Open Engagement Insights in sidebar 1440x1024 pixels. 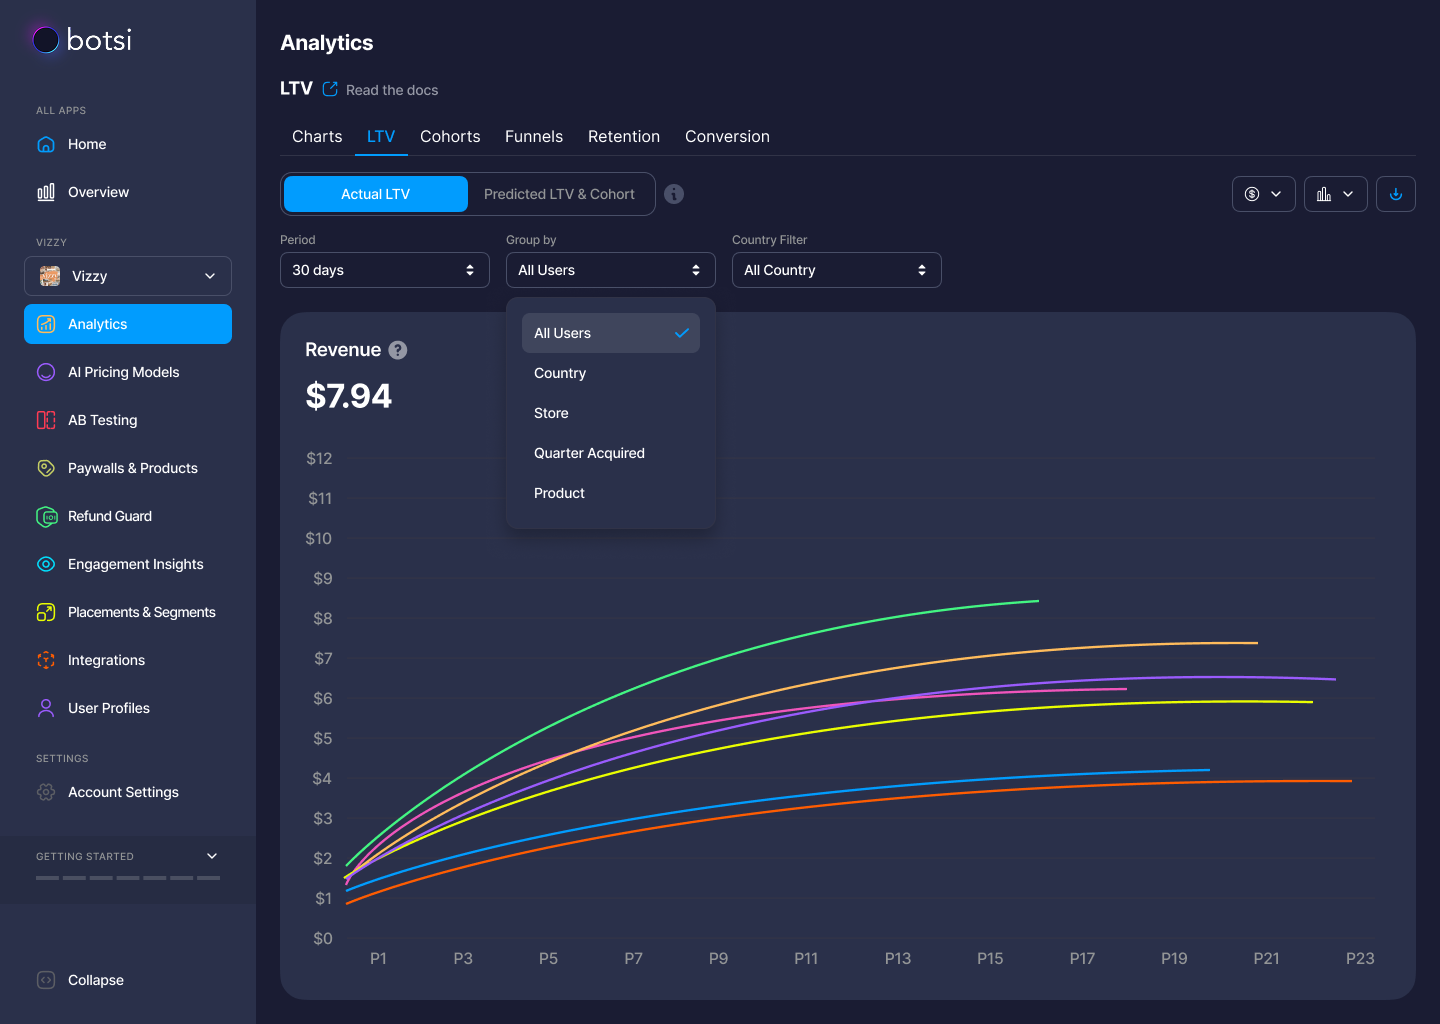135,564
